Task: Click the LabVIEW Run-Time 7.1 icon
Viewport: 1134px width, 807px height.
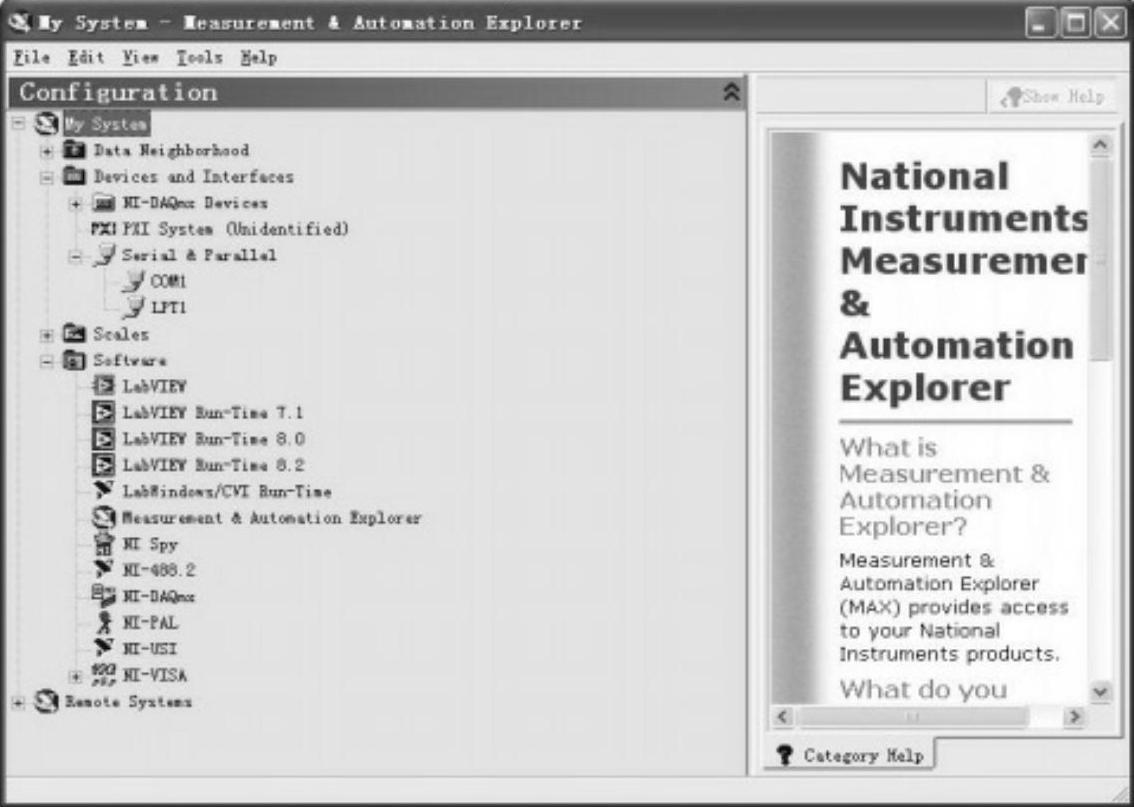Action: pos(103,412)
